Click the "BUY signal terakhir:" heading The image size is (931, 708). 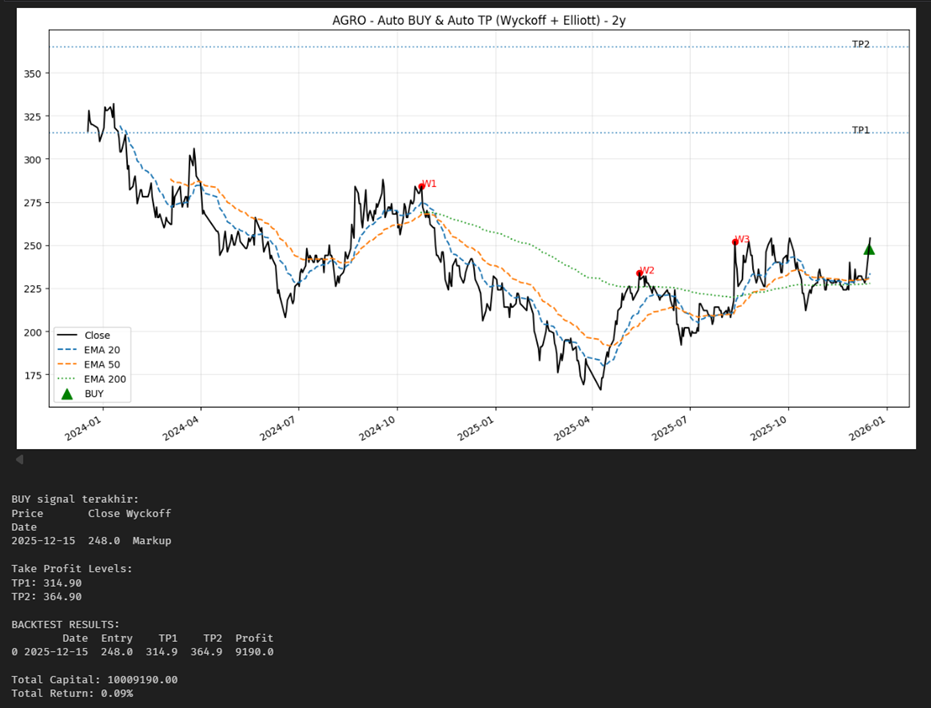coord(75,498)
